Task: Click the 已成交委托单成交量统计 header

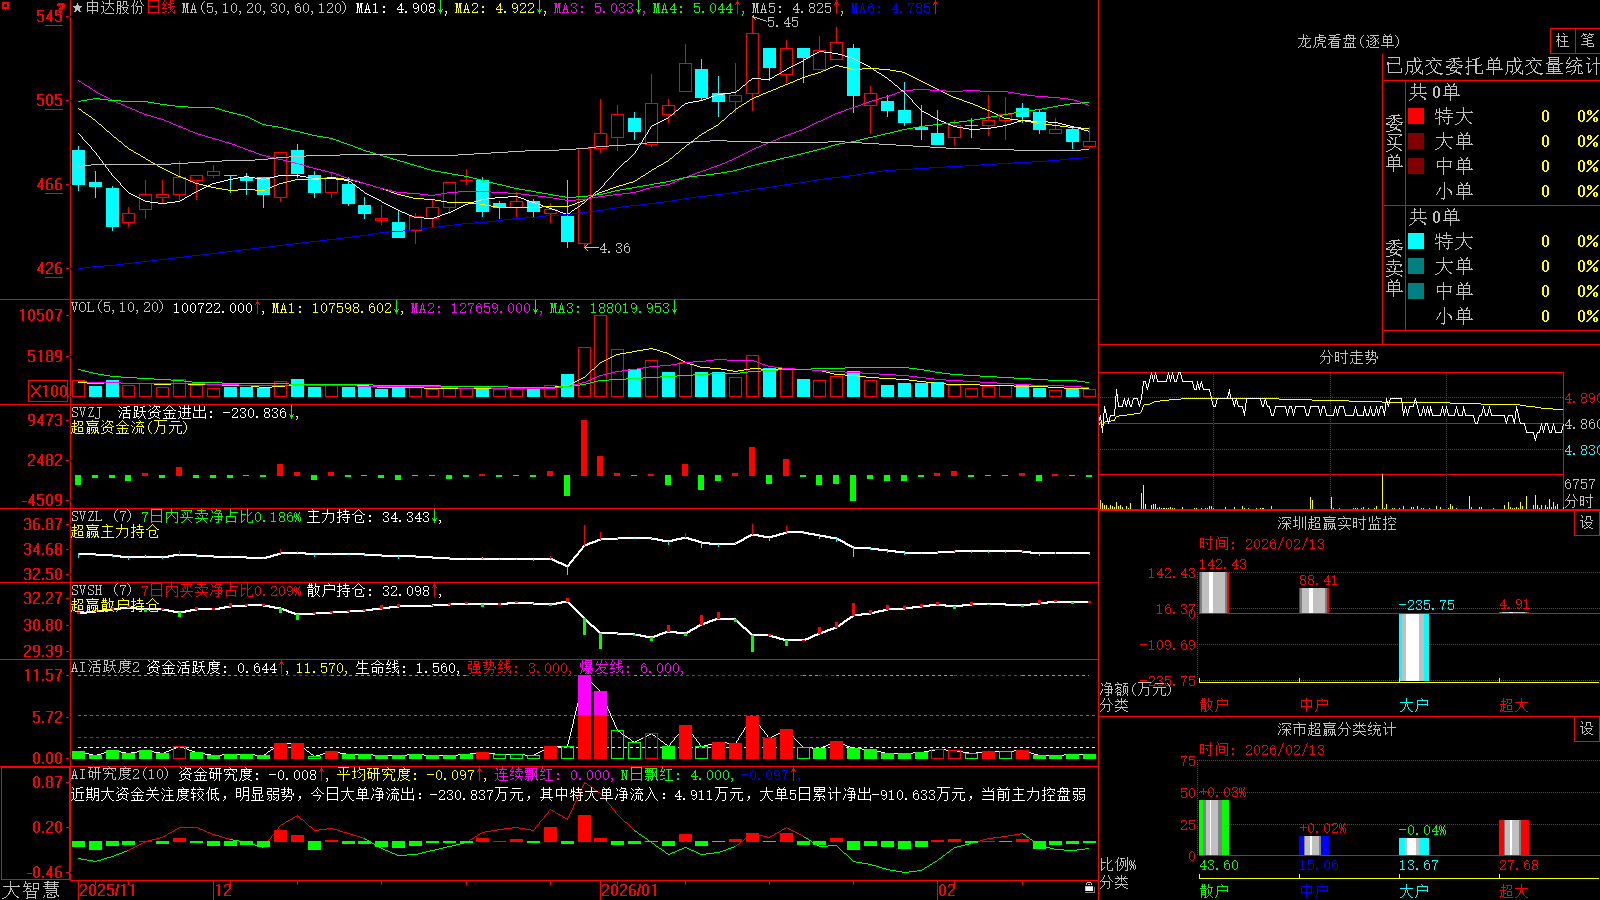Action: coord(1492,66)
